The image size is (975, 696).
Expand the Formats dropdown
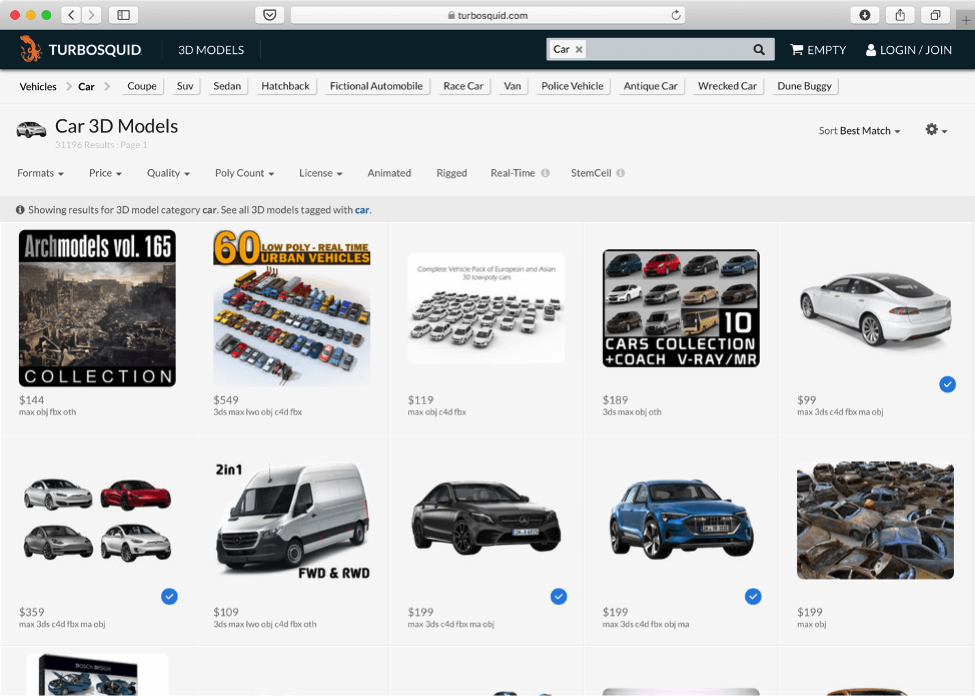(x=40, y=173)
